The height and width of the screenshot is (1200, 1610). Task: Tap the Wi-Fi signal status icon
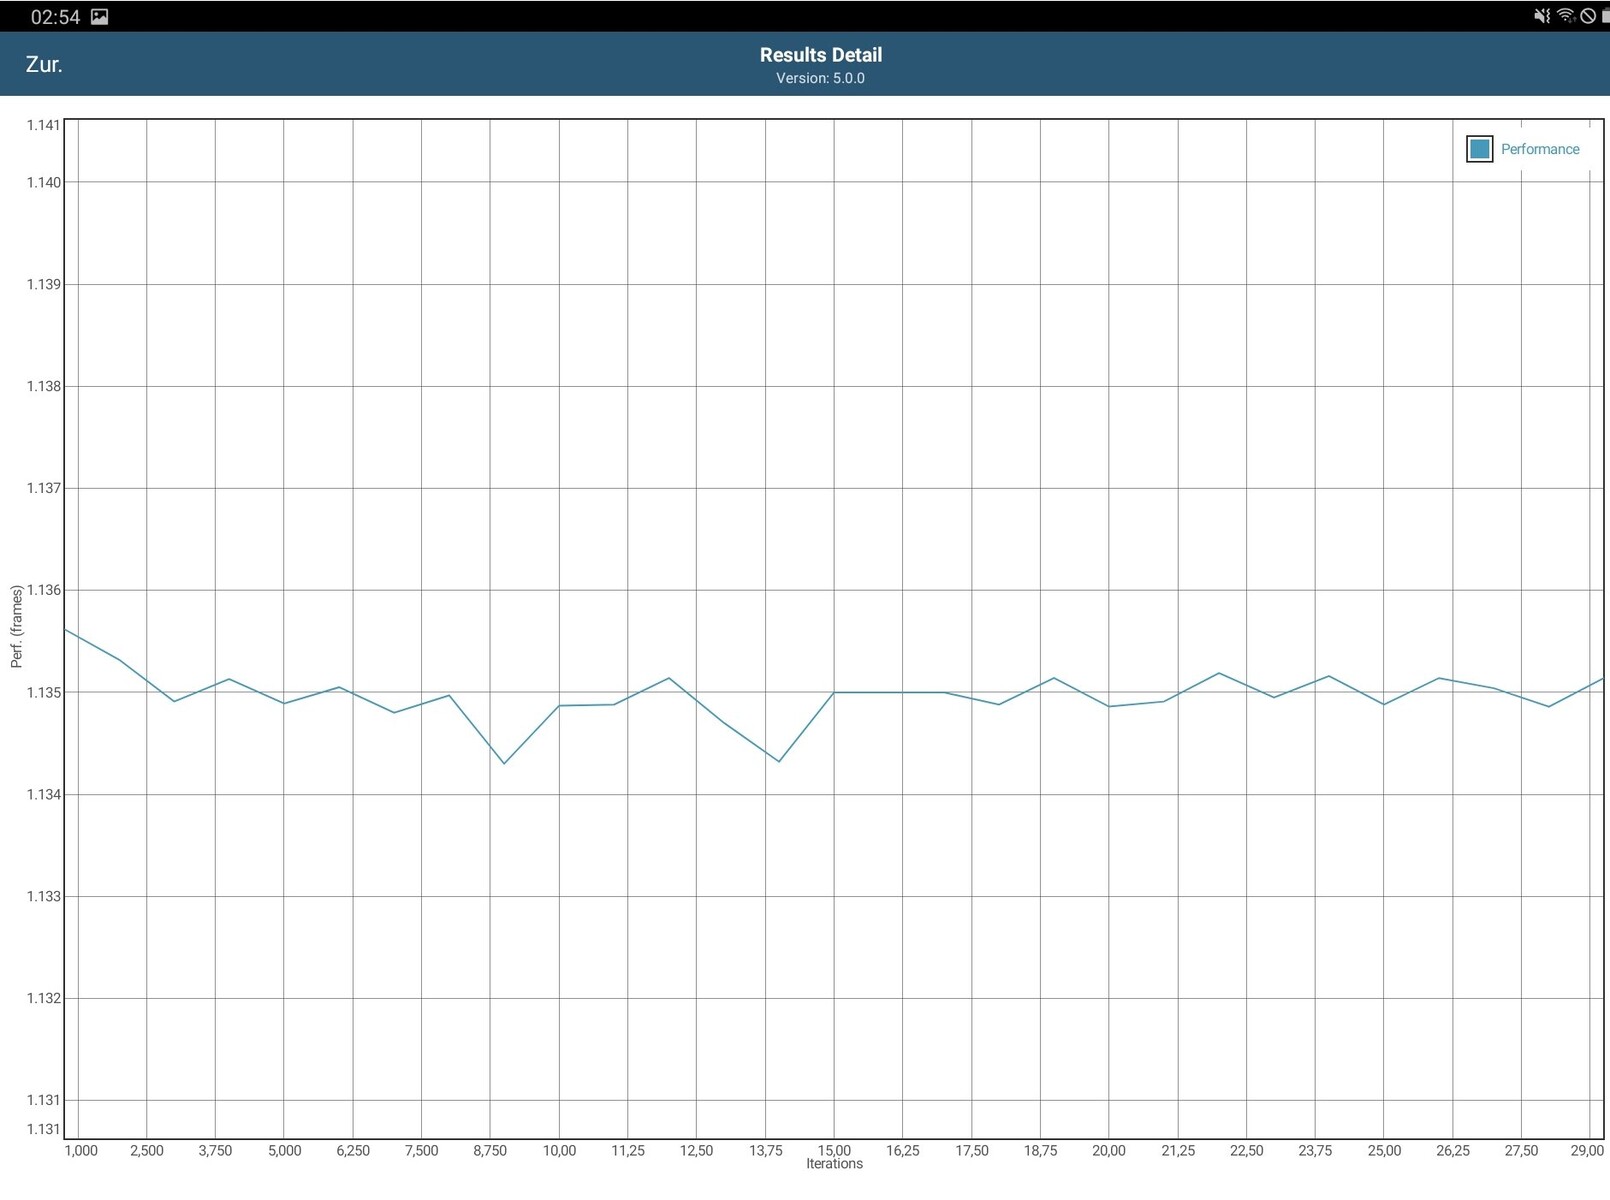[1565, 16]
